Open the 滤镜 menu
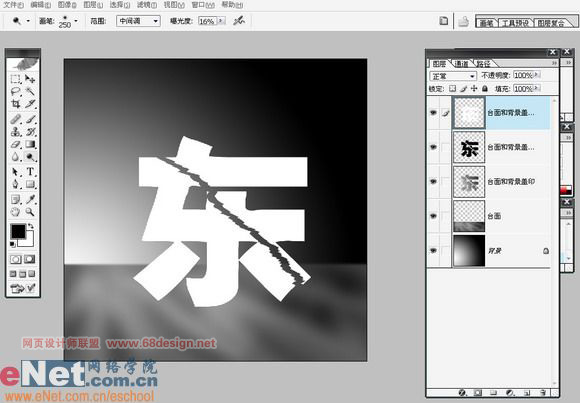 point(147,5)
